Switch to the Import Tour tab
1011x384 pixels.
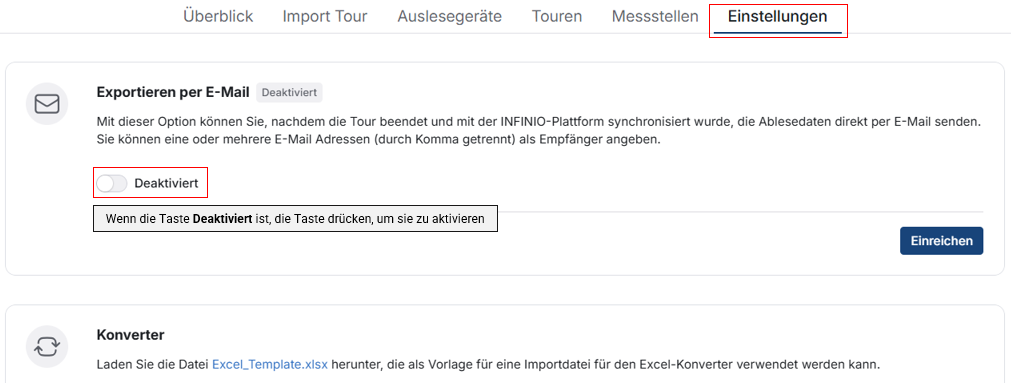[x=325, y=16]
